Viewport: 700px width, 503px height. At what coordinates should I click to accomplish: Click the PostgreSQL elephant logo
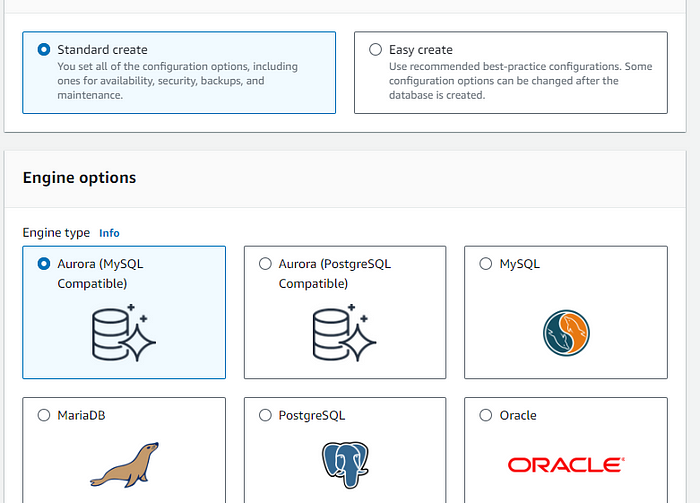345,465
